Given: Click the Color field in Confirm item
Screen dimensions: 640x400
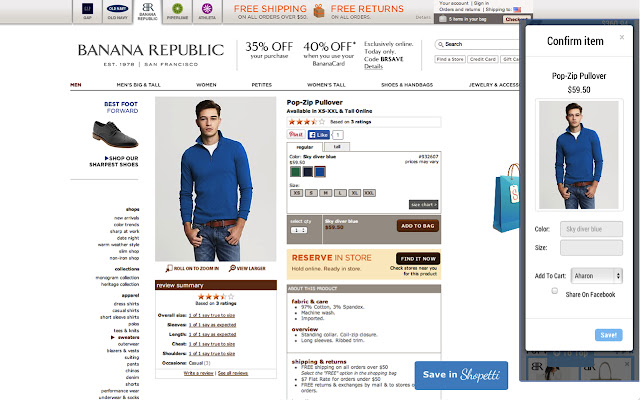Looking at the screenshot, I should tap(591, 229).
